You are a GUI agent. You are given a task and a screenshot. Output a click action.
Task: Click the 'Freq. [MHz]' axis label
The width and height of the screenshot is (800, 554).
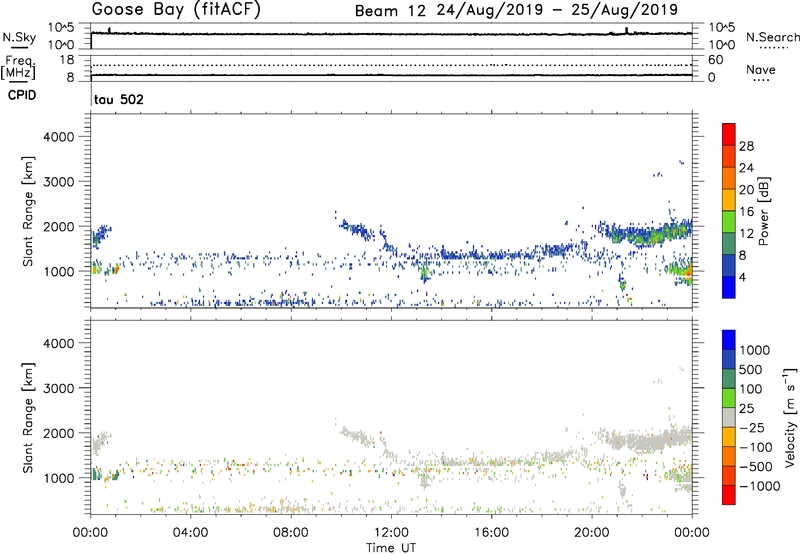click(18, 68)
